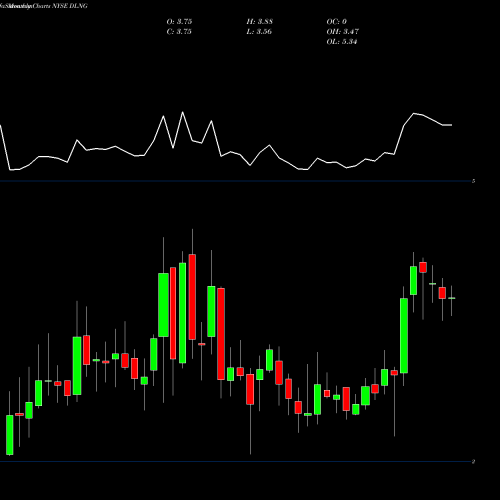Select the OL: 5.34 reading

pyautogui.click(x=342, y=42)
